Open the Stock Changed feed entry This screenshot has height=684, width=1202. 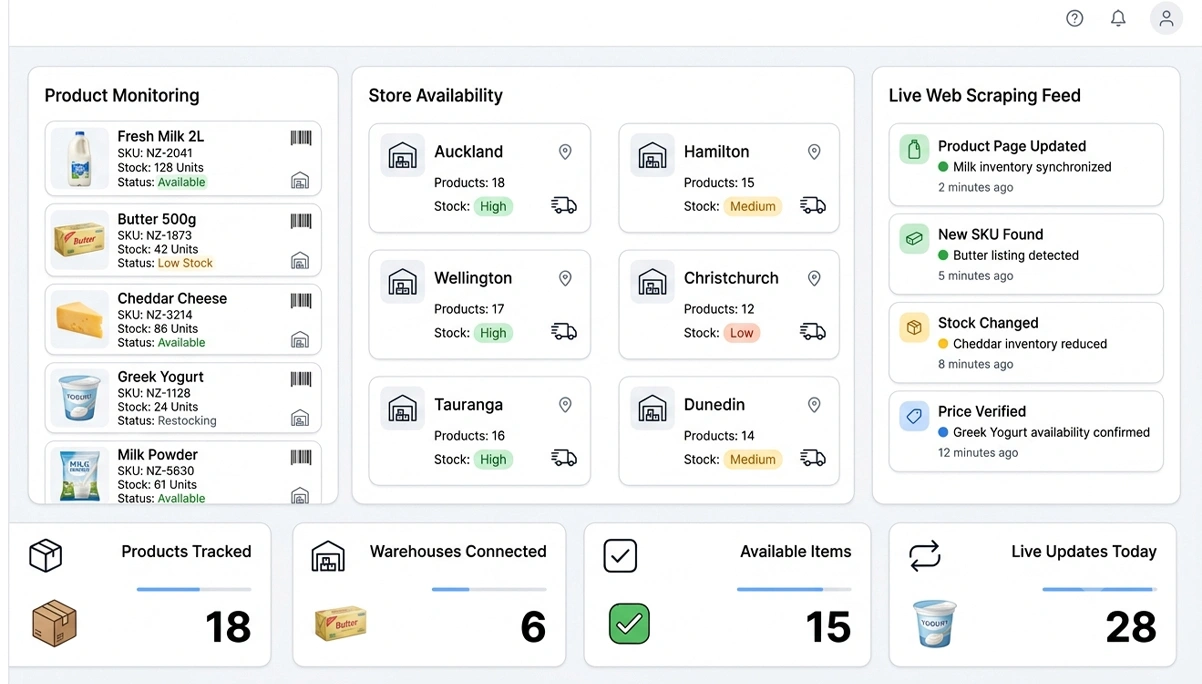point(1026,343)
